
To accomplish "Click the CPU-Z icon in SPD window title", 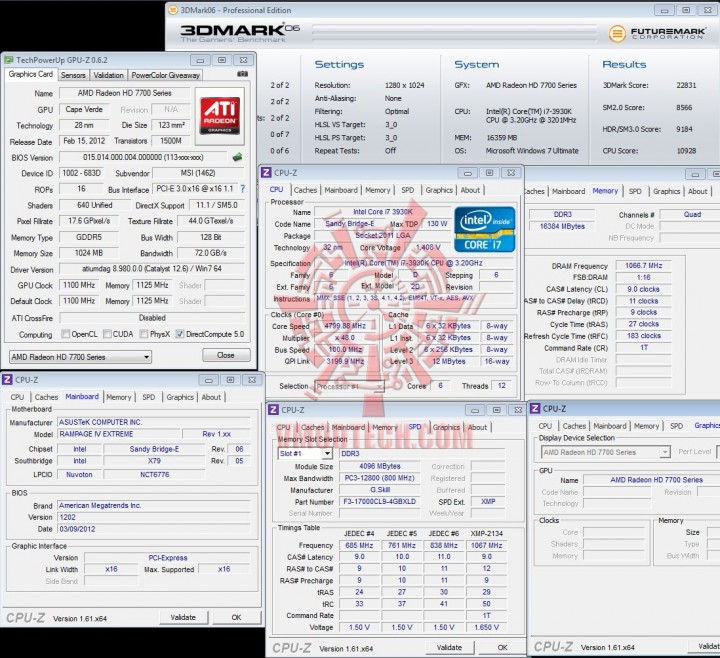I will [273, 410].
